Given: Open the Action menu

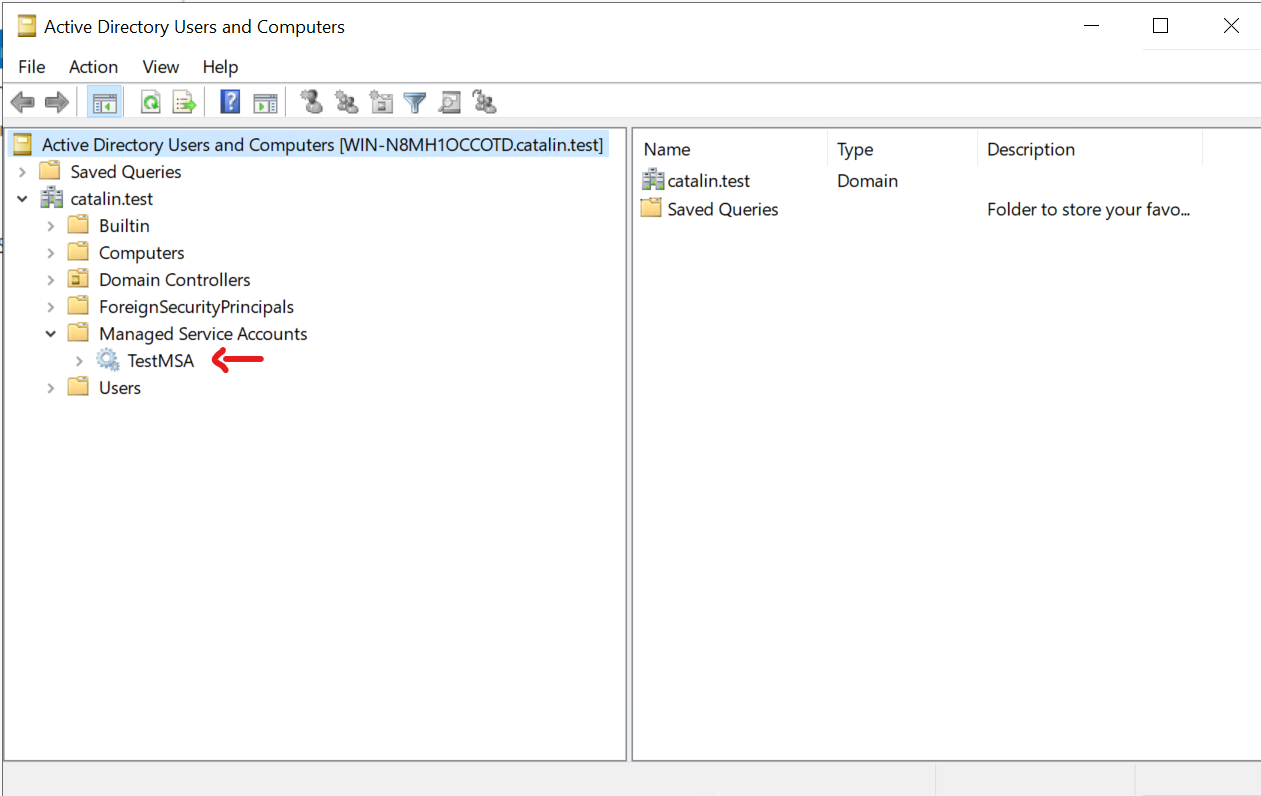Looking at the screenshot, I should (93, 67).
